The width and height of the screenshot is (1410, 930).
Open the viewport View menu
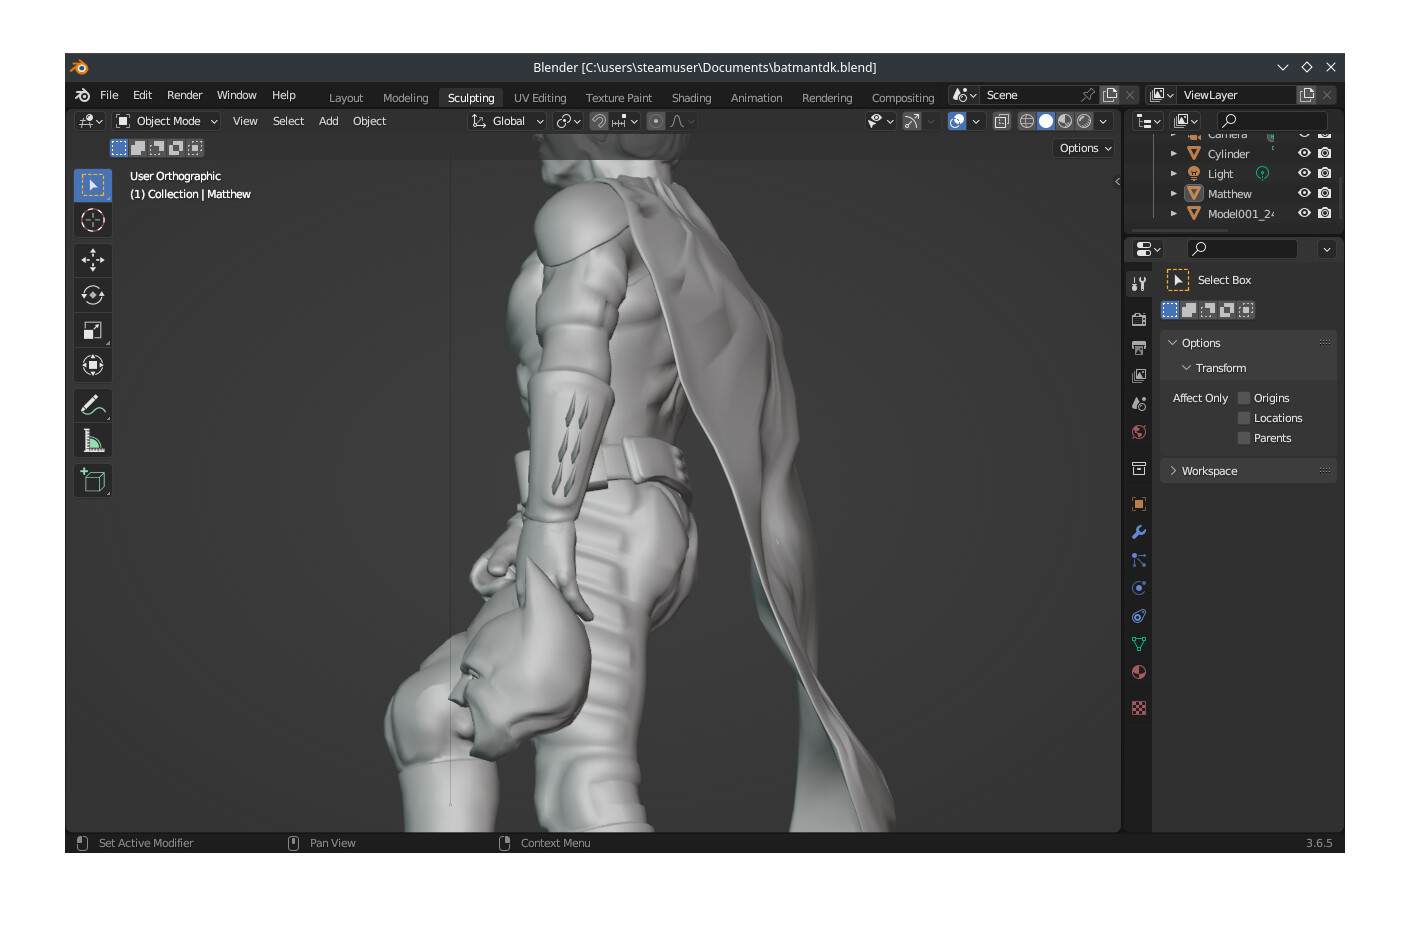(245, 121)
